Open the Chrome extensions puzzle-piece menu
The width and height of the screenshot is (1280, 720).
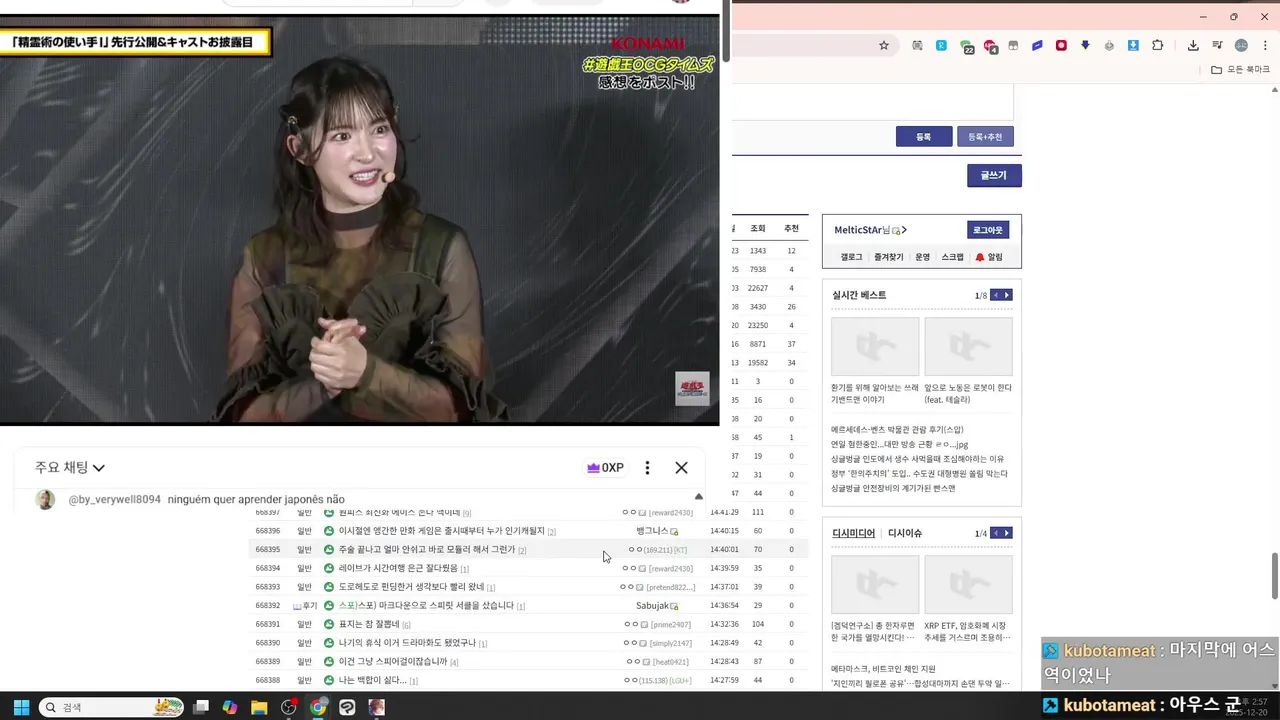[1157, 45]
